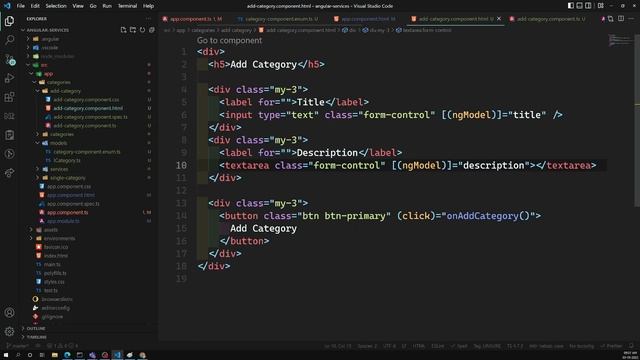Viewport: 640px width, 360px height.
Task: Close the add-category.component.html tab
Action: click(x=499, y=19)
